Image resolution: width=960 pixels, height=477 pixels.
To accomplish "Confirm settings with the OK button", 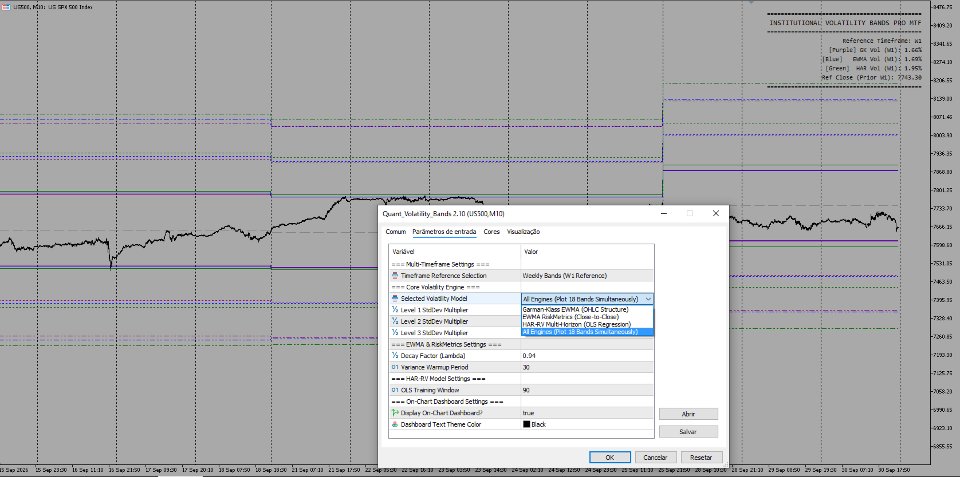I will 610,457.
